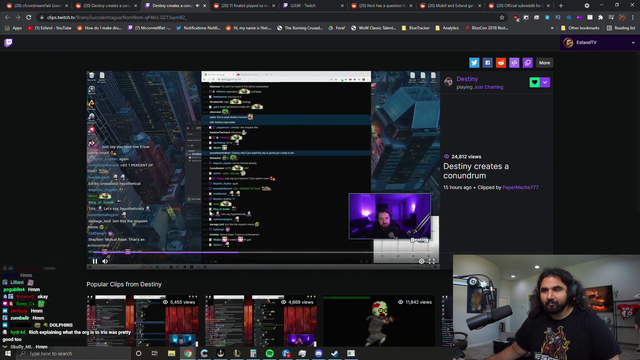Open zombie clip with 11,842 views
This screenshot has height=360, width=640.
[379, 321]
